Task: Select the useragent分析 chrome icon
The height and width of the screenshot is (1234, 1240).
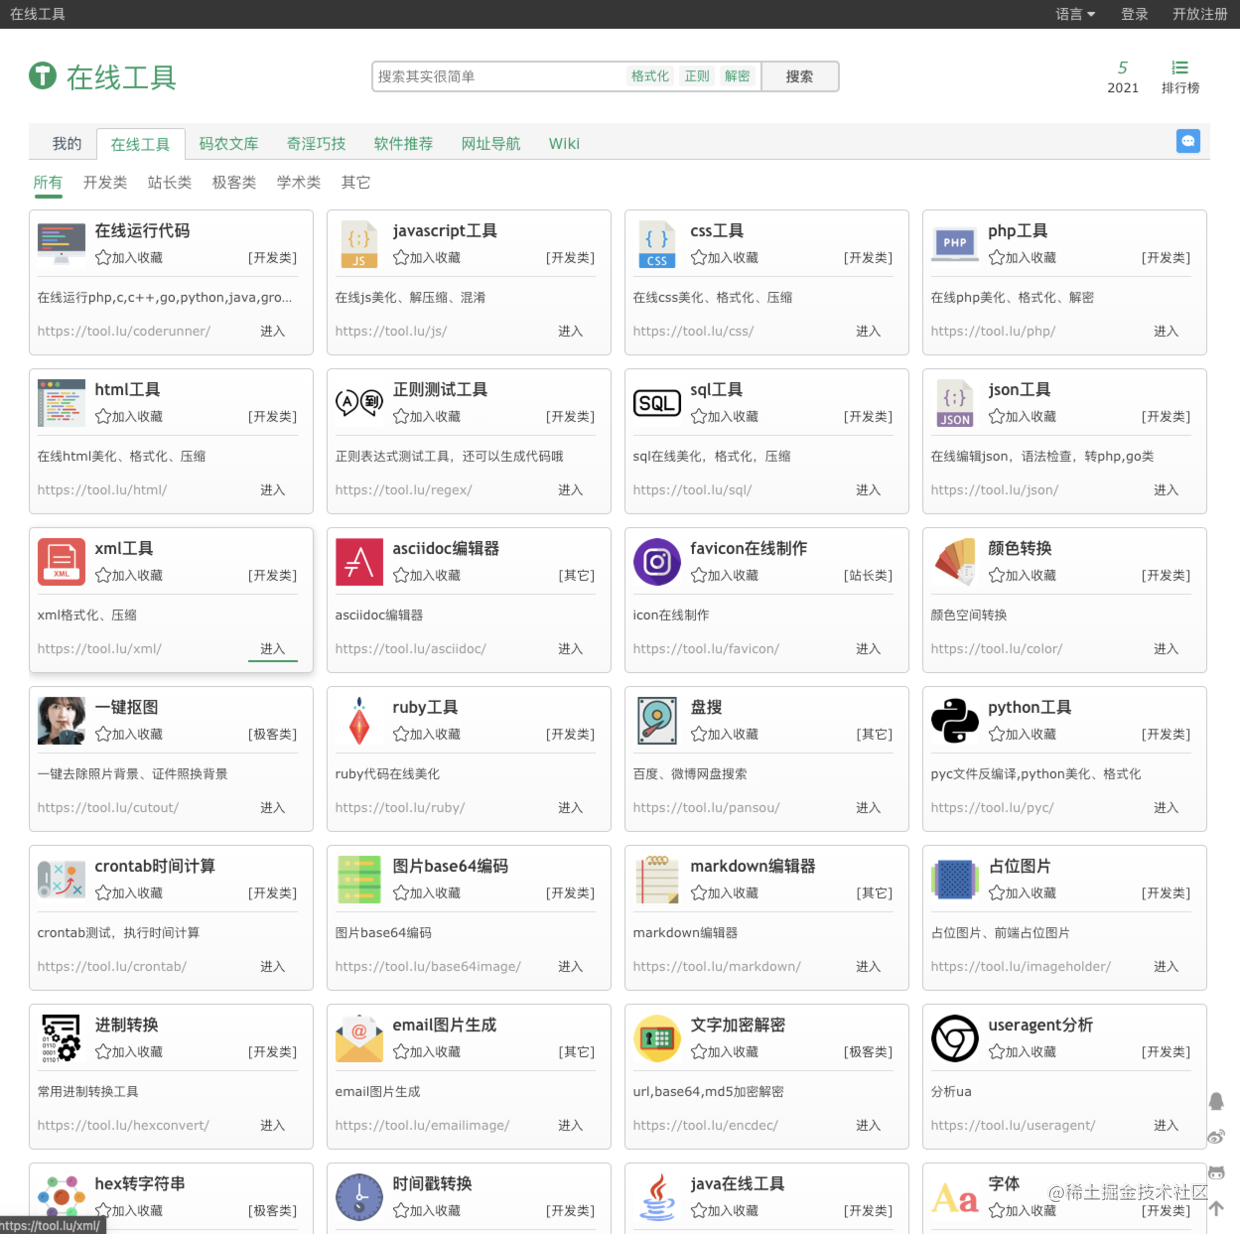Action: [955, 1039]
